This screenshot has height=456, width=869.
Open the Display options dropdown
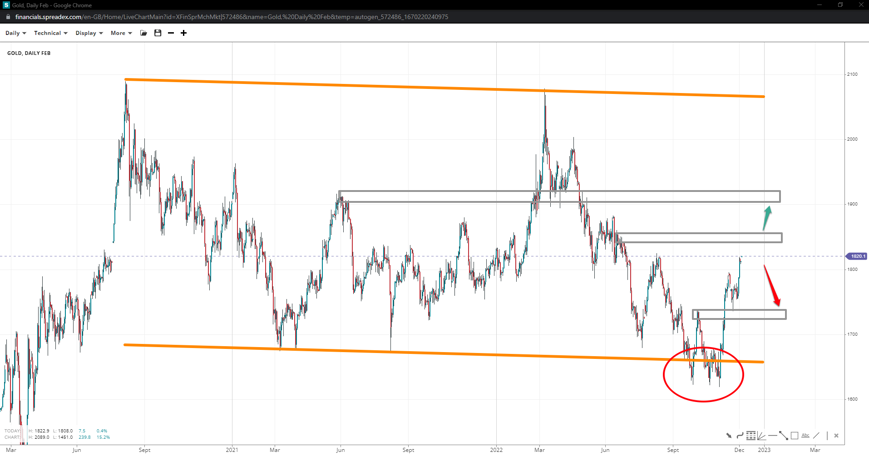pos(89,33)
